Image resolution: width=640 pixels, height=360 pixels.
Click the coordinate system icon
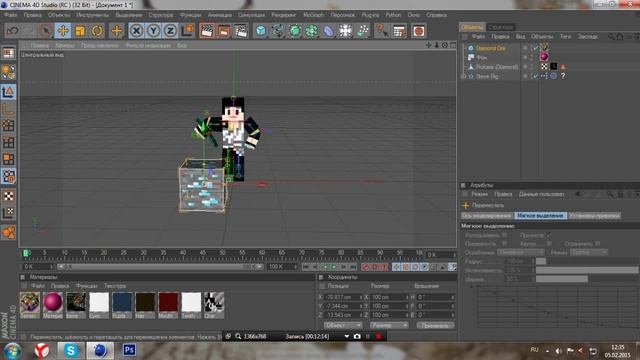(x=187, y=31)
